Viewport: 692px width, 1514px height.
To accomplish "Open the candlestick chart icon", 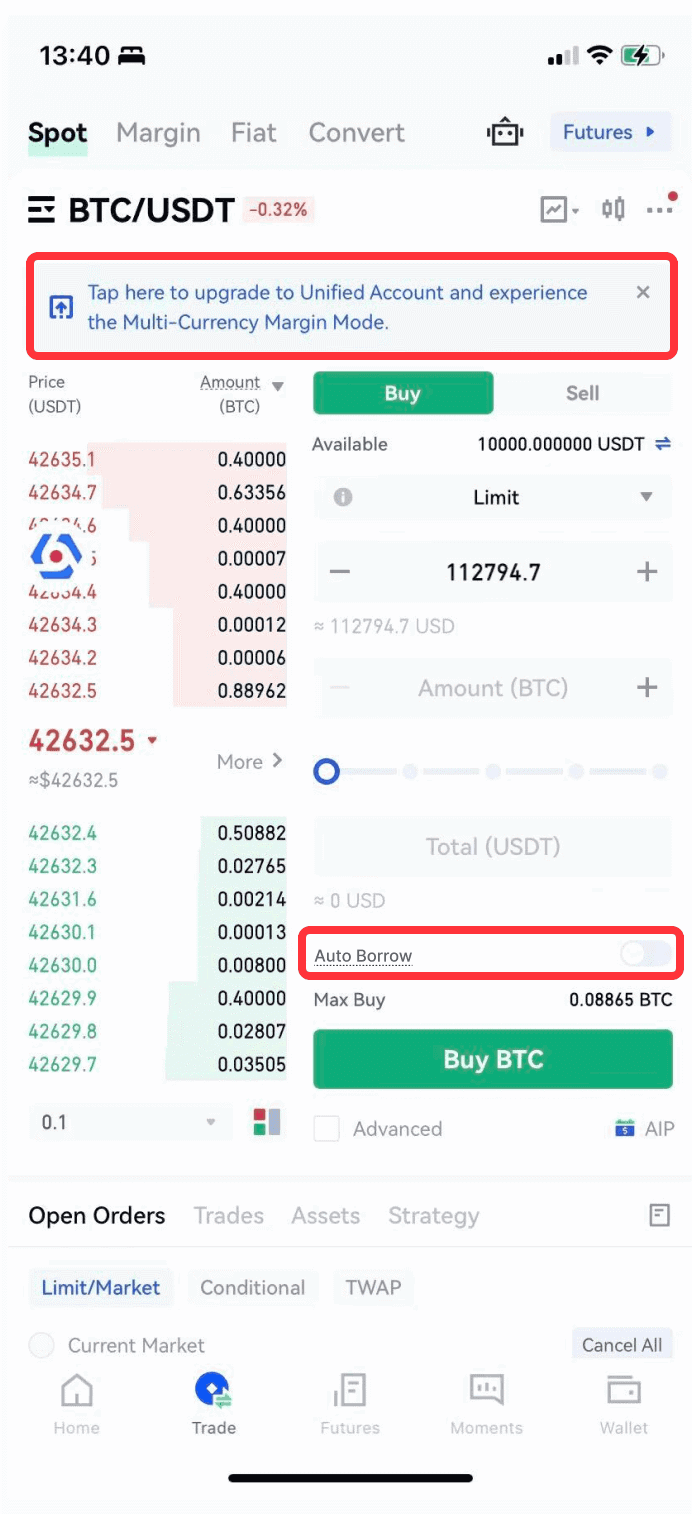I will pos(613,209).
